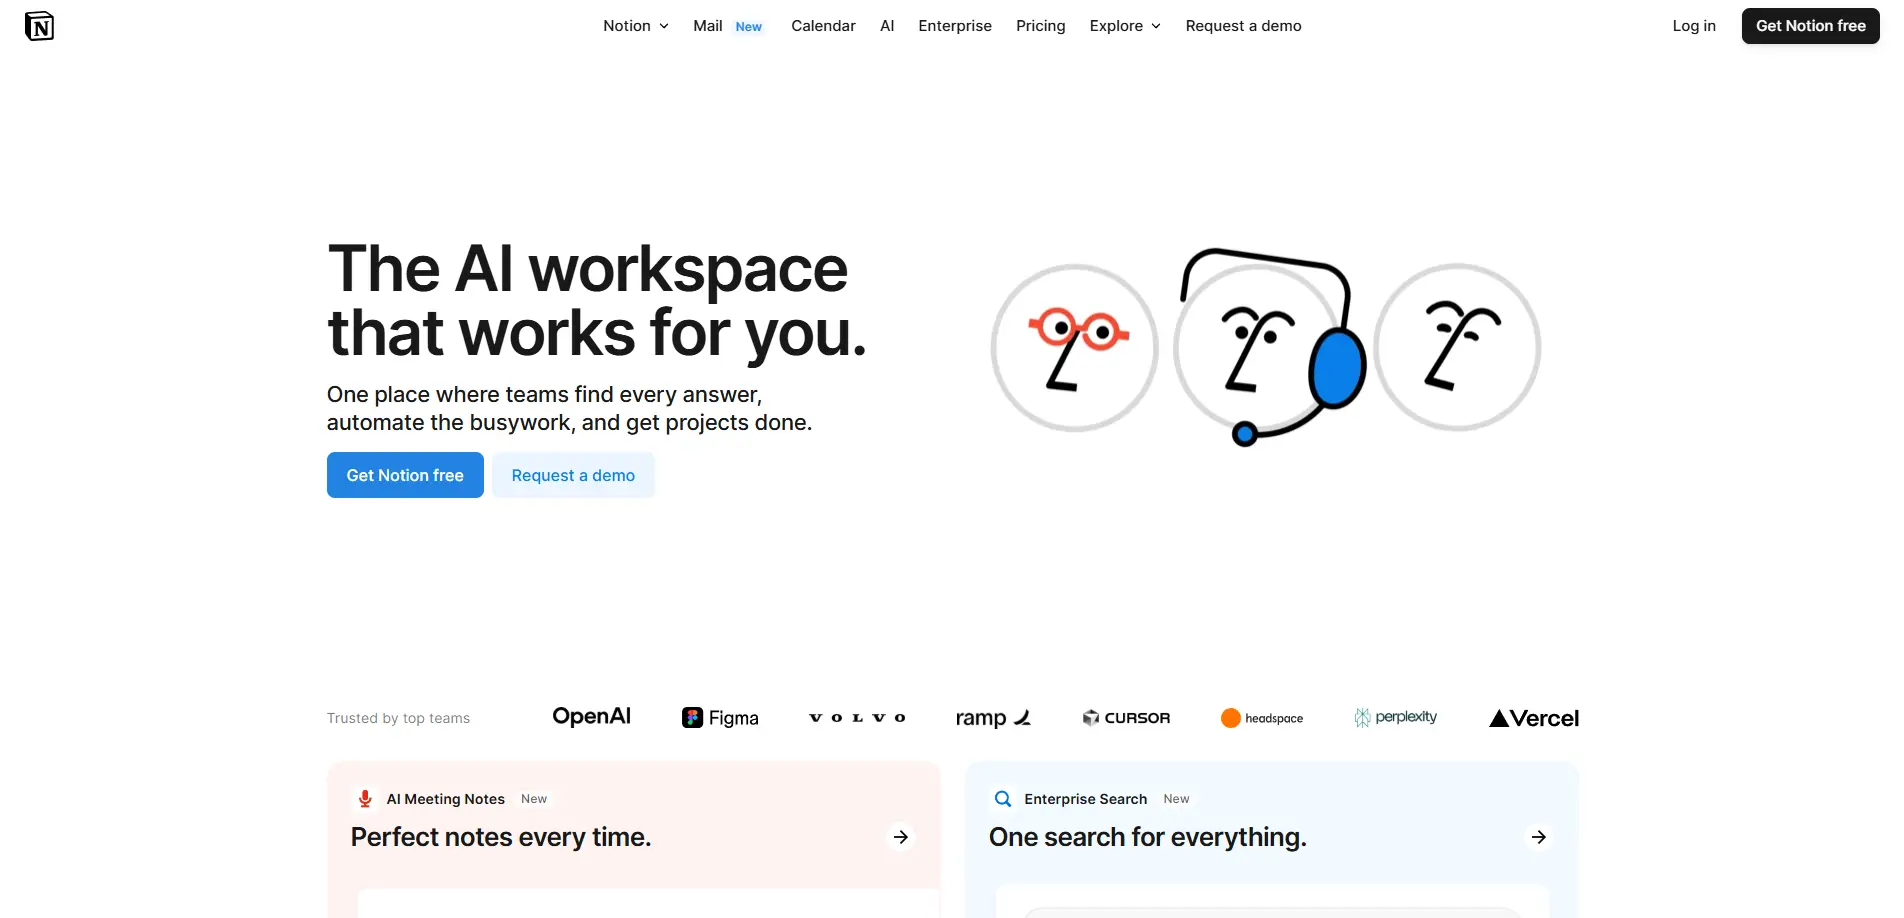This screenshot has height=918, width=1904.
Task: Click the ramp logo
Action: [x=993, y=718]
